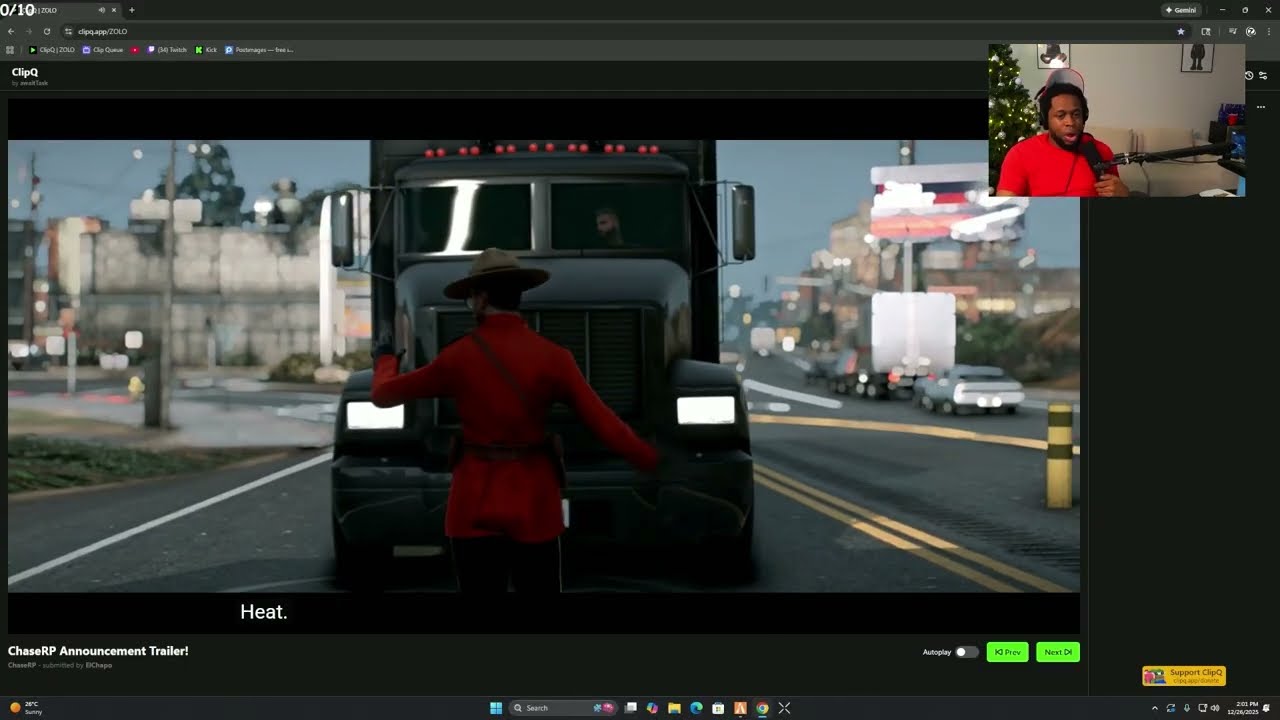Go to previous clip with Prev button
Image resolution: width=1280 pixels, height=720 pixels.
(x=1007, y=652)
